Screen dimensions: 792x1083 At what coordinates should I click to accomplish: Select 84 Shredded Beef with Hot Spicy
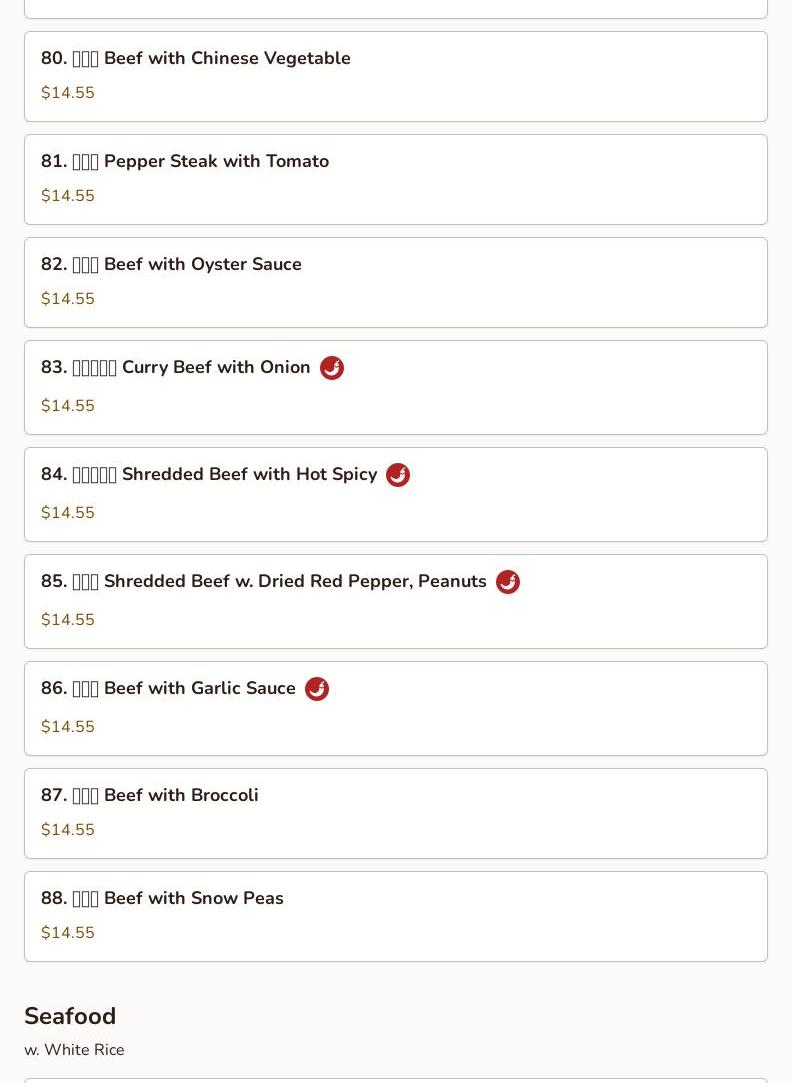396,495
